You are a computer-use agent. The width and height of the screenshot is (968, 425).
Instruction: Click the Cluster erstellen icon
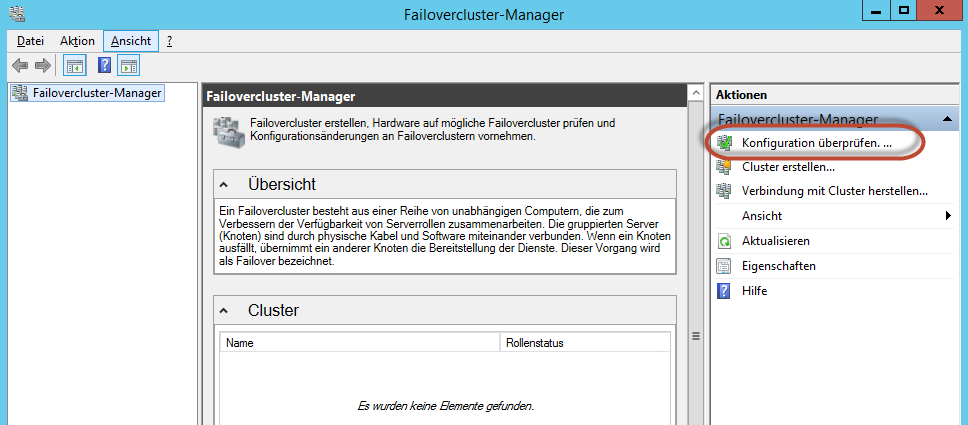pyautogui.click(x=724, y=167)
